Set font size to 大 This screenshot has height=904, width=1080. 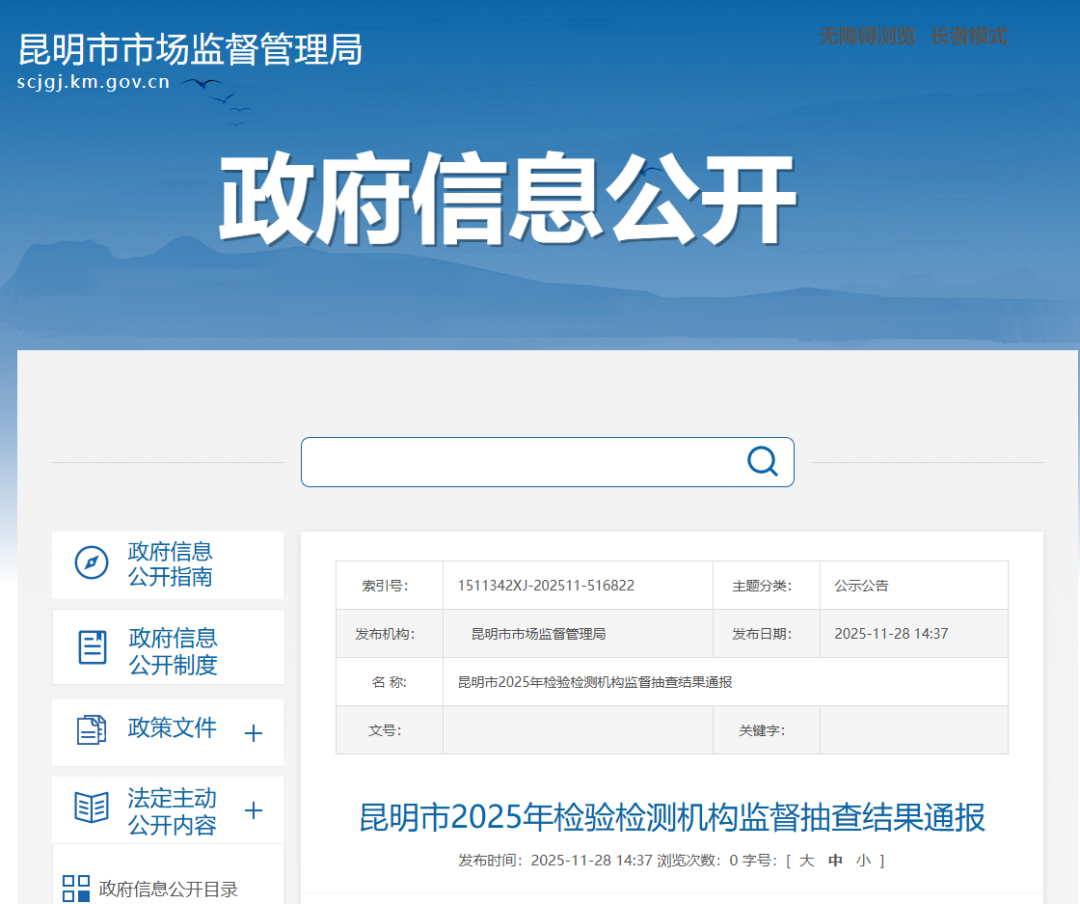coord(806,860)
